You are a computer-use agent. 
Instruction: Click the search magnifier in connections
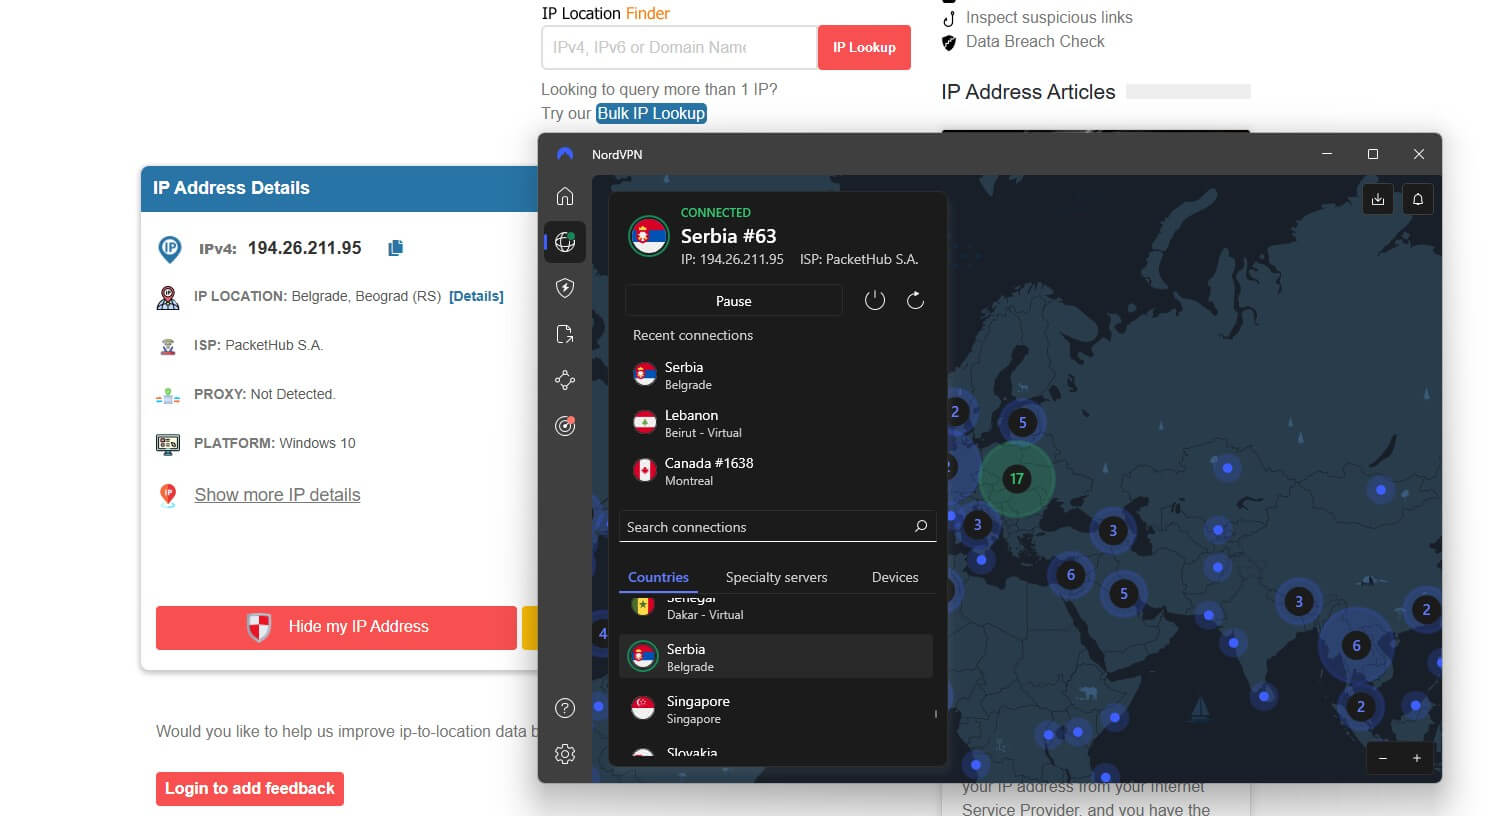[x=921, y=526]
